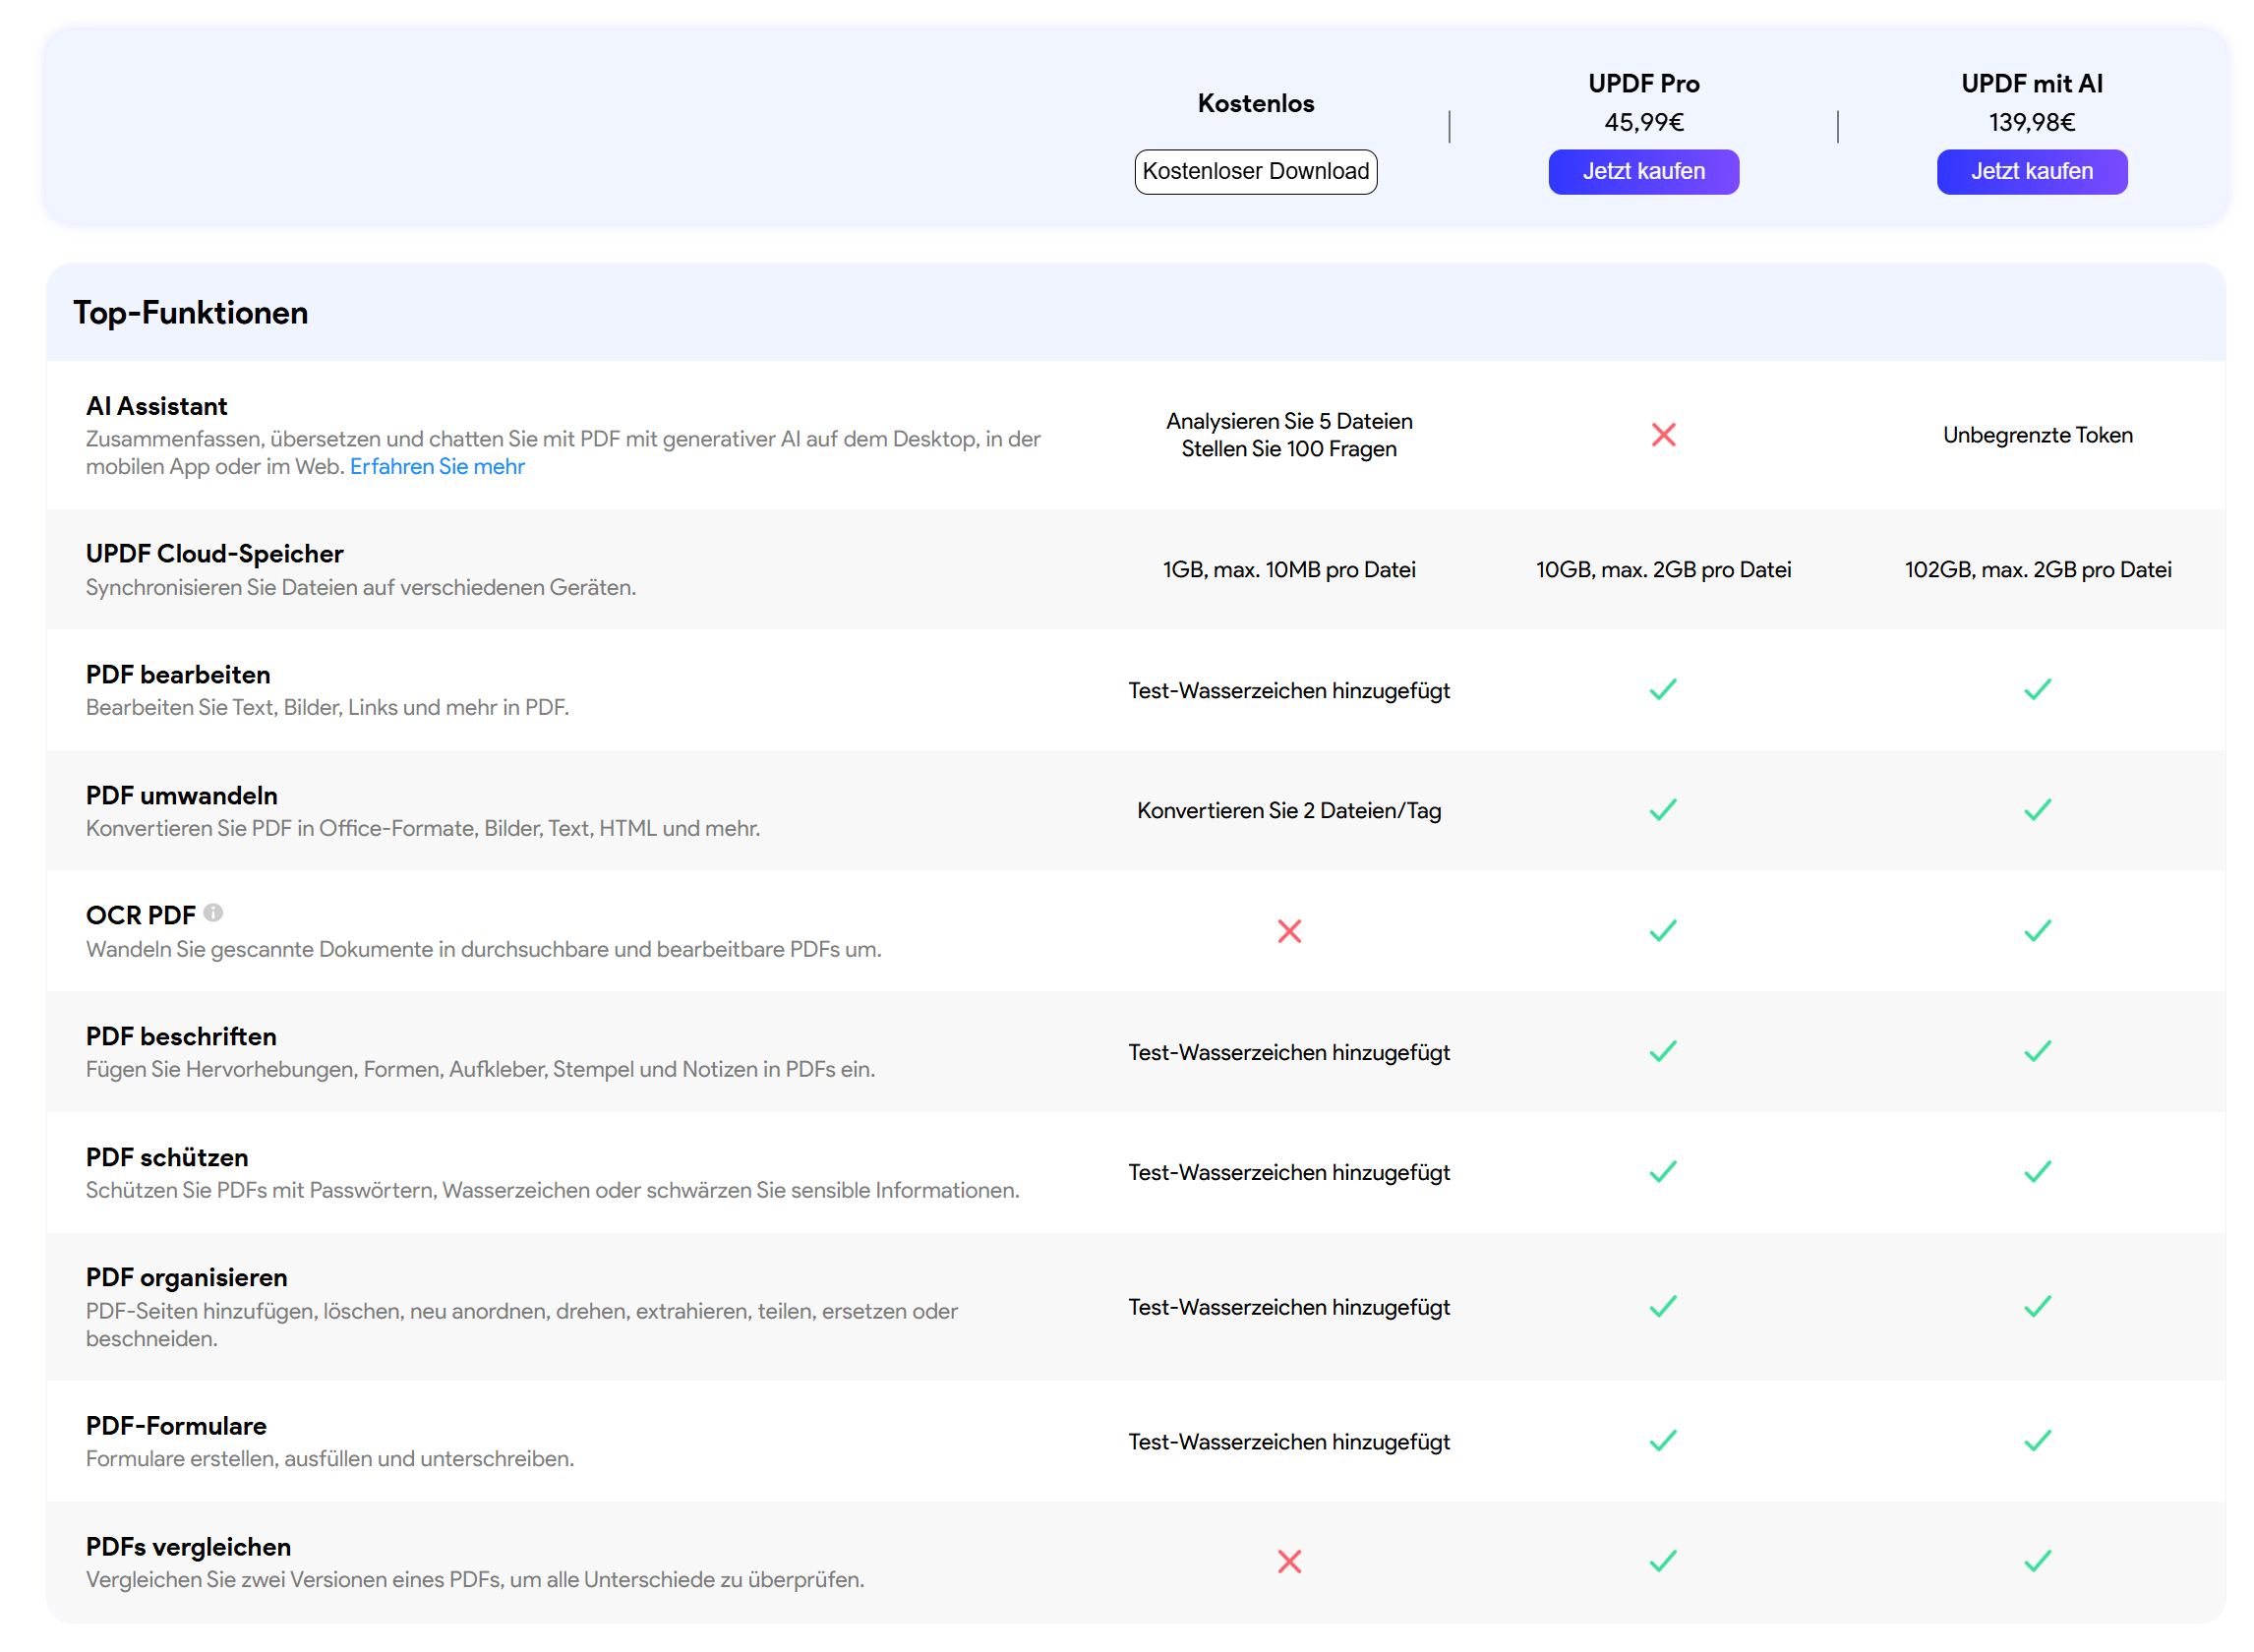Click the PDF-Seiten hinzufügen, löschen description
This screenshot has width=2254, height=1652.
(x=522, y=1324)
